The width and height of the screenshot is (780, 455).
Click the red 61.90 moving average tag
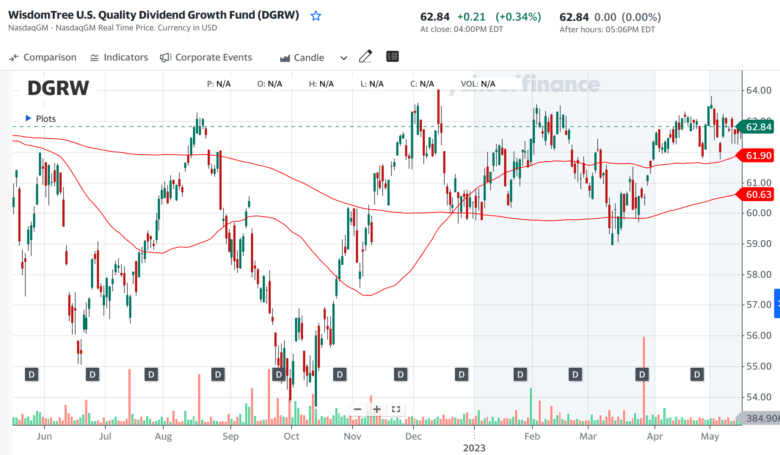click(x=756, y=156)
